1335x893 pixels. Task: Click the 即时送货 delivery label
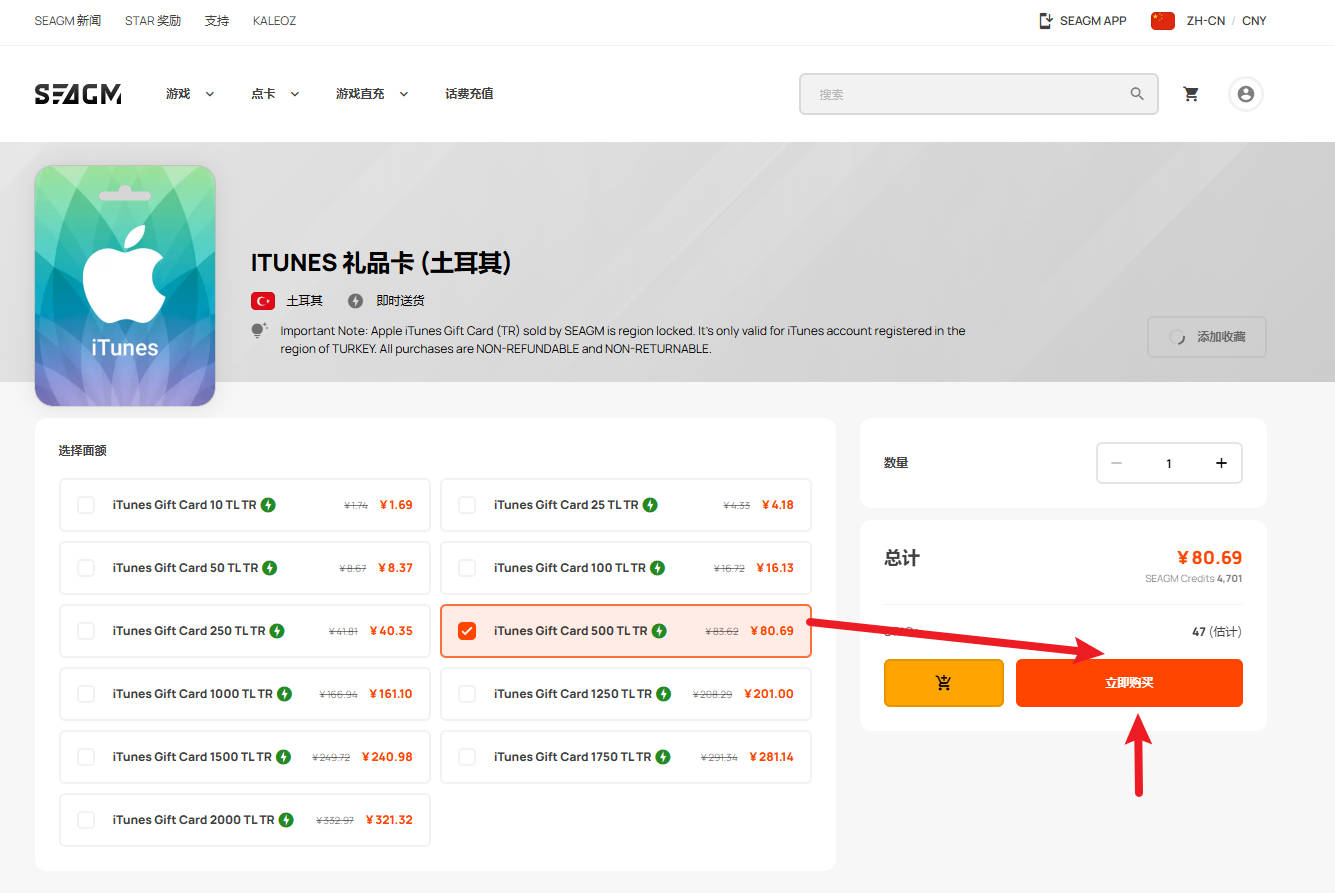coord(400,301)
